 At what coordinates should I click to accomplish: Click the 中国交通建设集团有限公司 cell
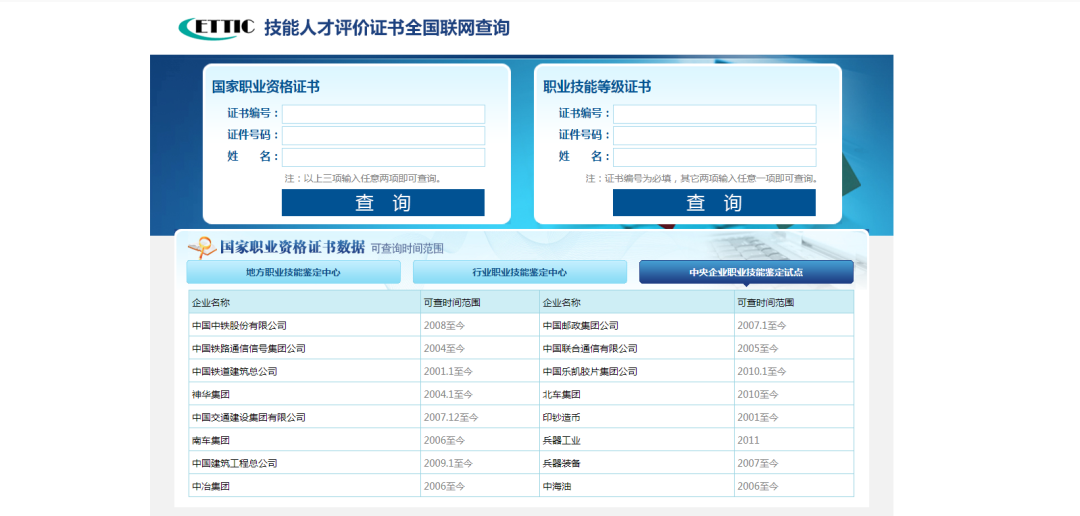click(x=304, y=417)
